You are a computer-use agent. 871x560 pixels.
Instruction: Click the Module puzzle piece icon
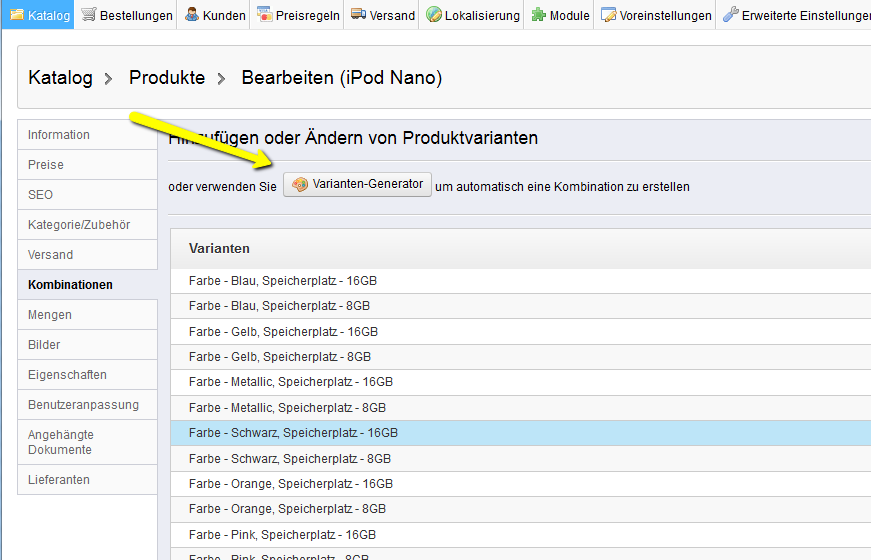pyautogui.click(x=538, y=14)
